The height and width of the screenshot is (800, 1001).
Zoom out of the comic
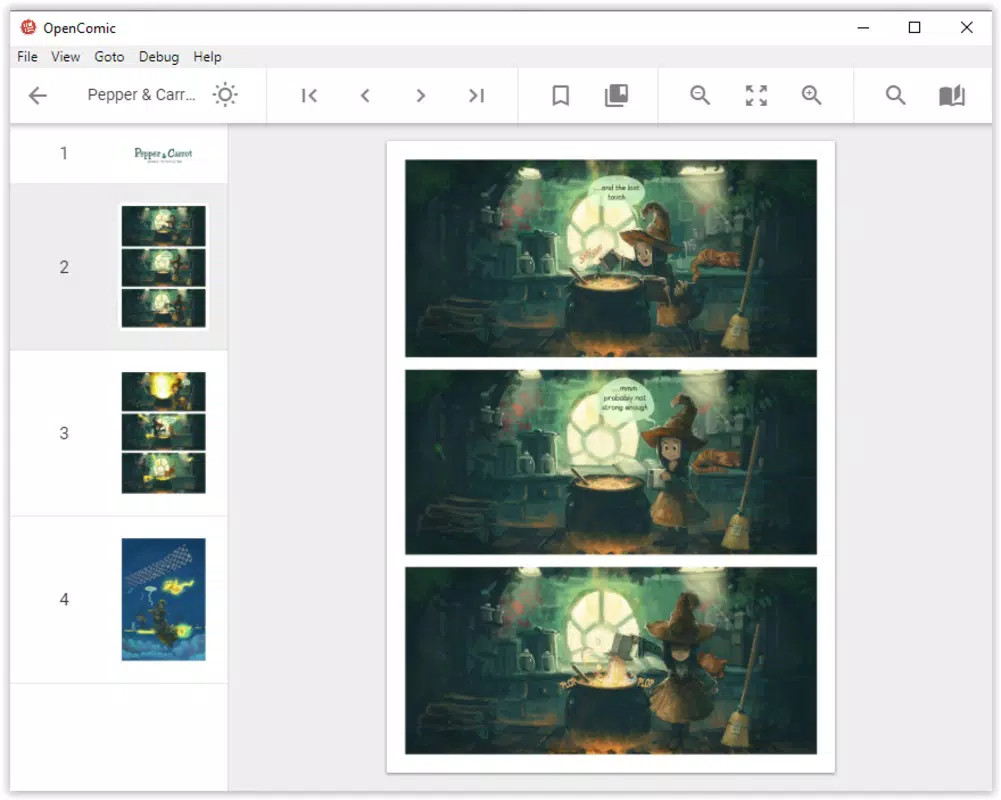point(700,96)
